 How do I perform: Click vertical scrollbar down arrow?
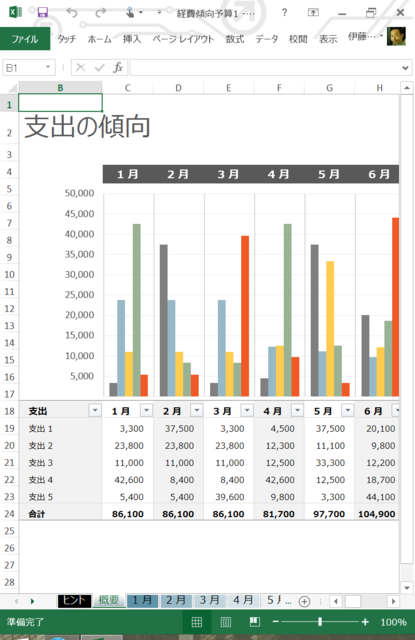[406, 588]
